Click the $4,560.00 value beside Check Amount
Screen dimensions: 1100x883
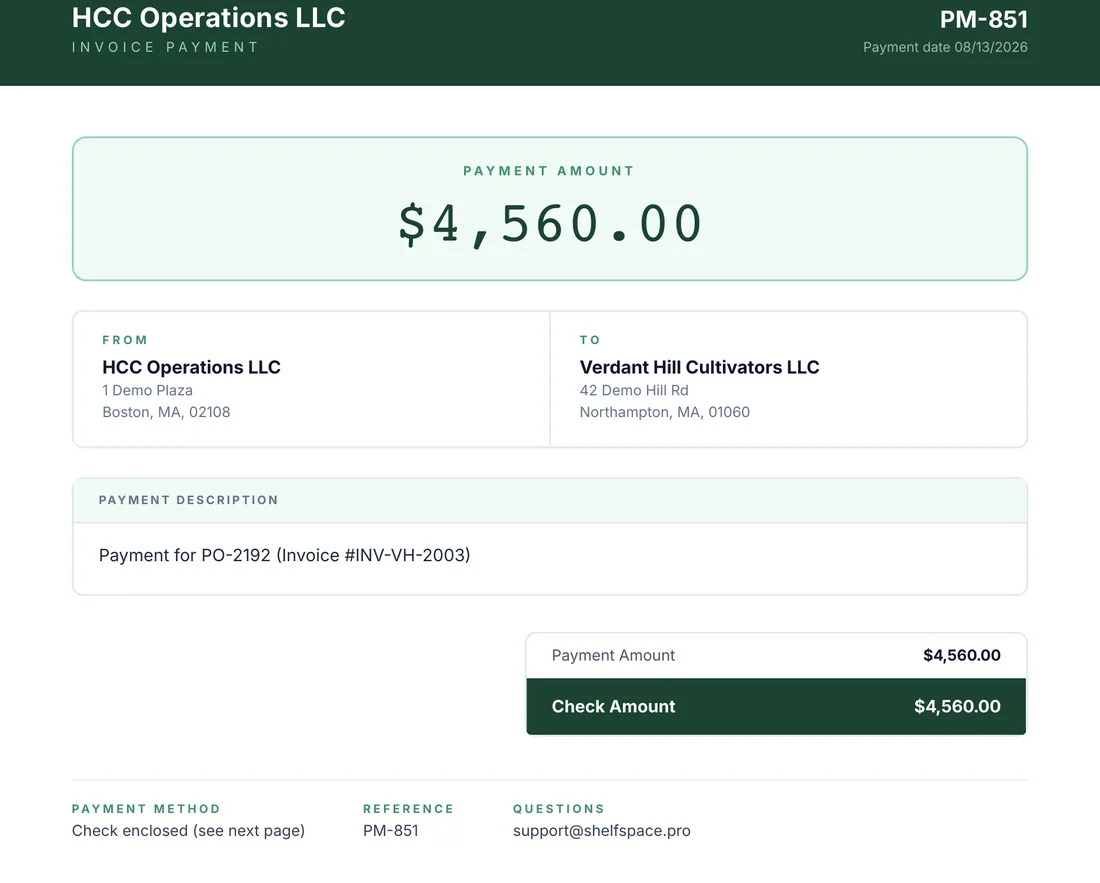[957, 706]
